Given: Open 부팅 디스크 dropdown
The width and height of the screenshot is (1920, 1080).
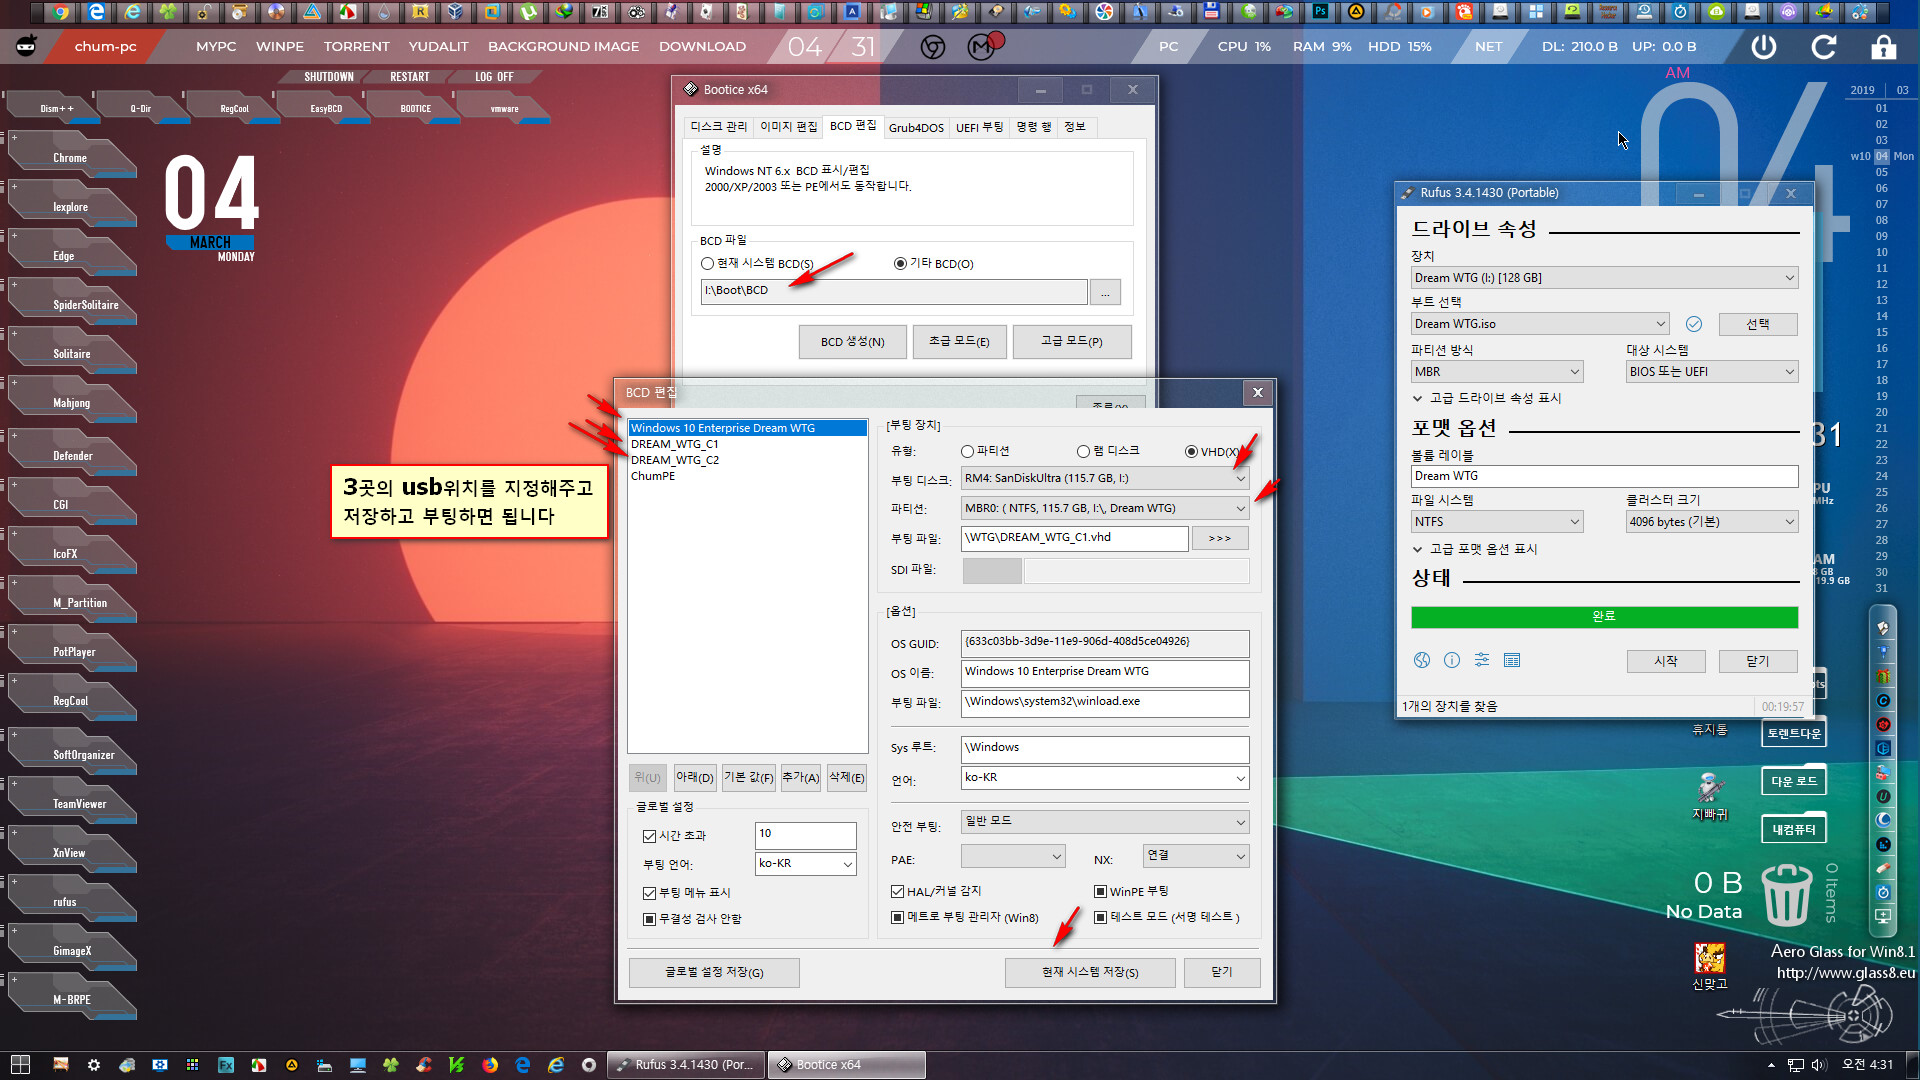Looking at the screenshot, I should [x=1105, y=478].
